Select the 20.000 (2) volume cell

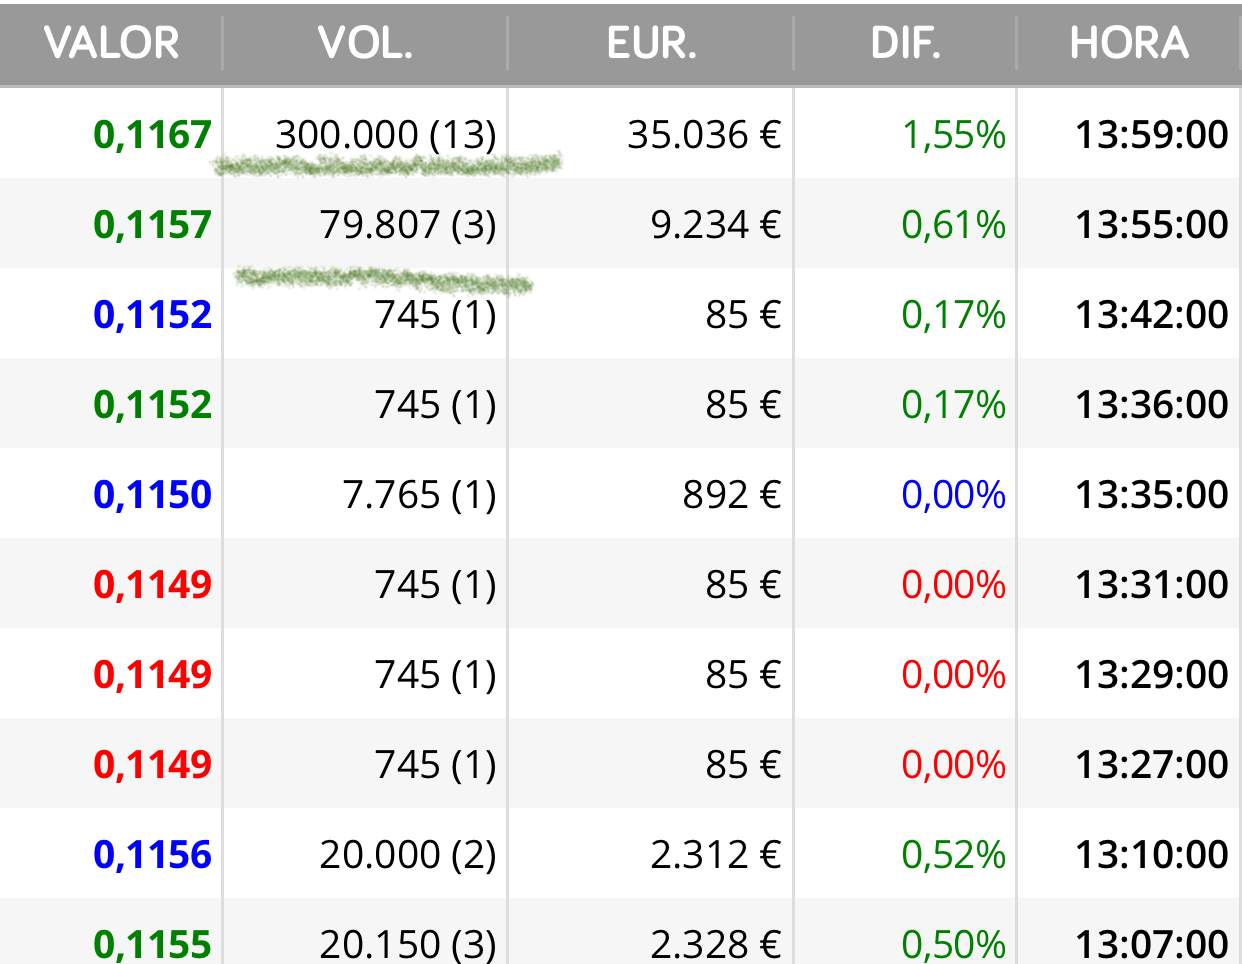tap(408, 855)
